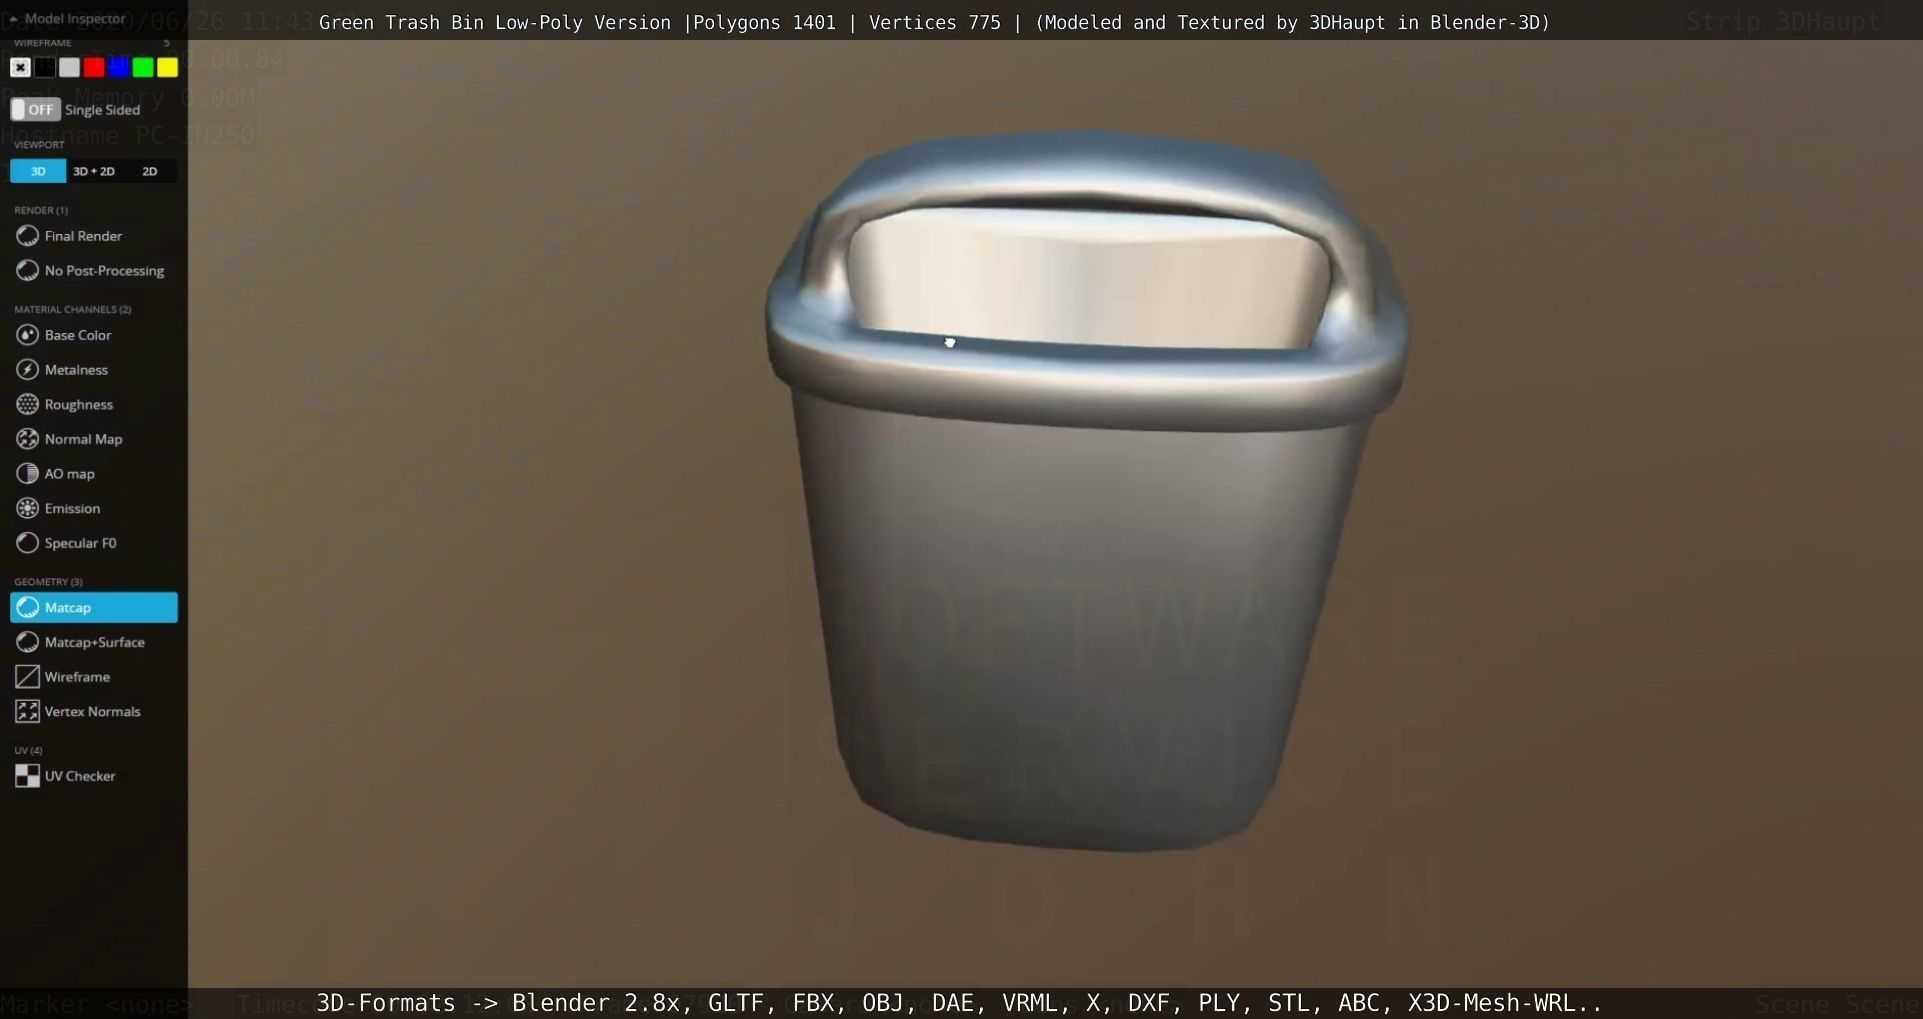The image size is (1923, 1019).
Task: Select the Roughness label
Action: (x=79, y=404)
